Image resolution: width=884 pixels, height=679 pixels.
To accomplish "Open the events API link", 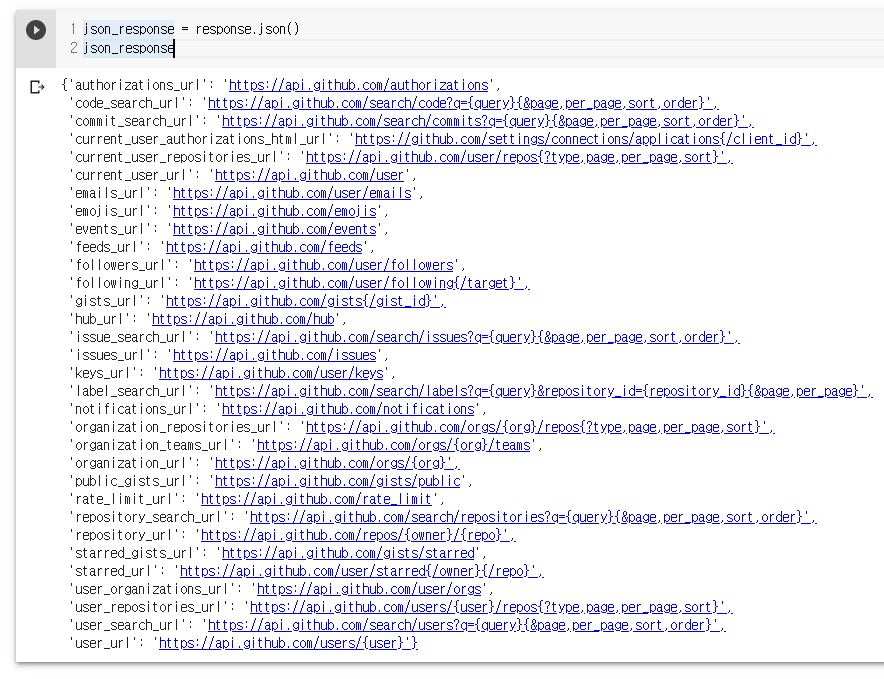I will pyautogui.click(x=275, y=230).
